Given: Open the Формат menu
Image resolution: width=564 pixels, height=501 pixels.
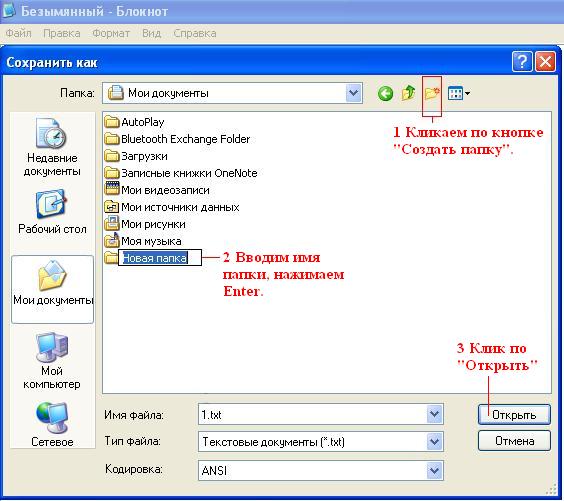Looking at the screenshot, I should [111, 33].
